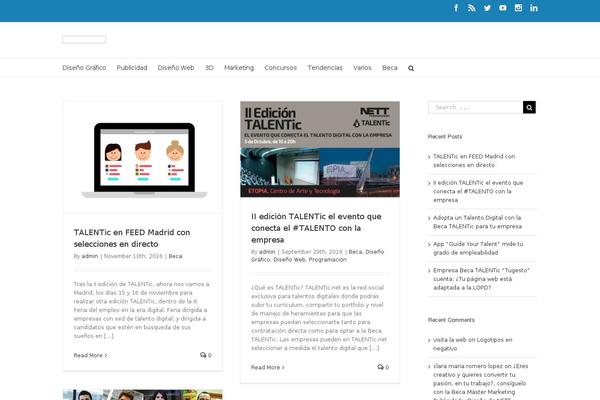
Task: Click author admin on II edición TALENTic post
Action: [x=267, y=252]
